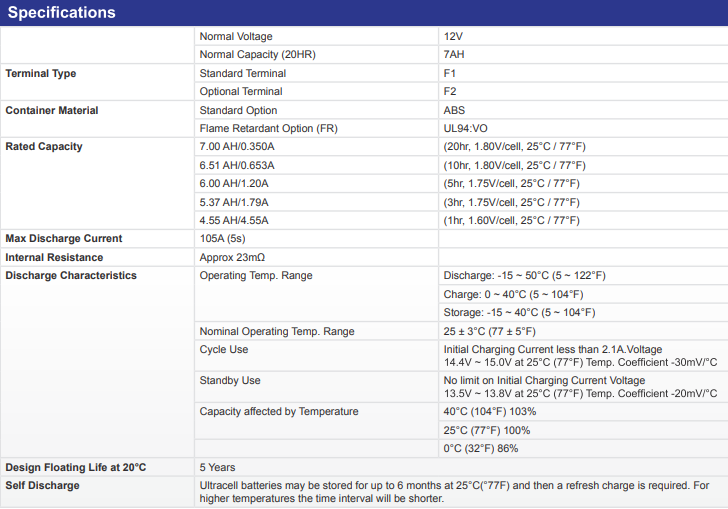Select the Cycle Use cell

click(x=224, y=350)
